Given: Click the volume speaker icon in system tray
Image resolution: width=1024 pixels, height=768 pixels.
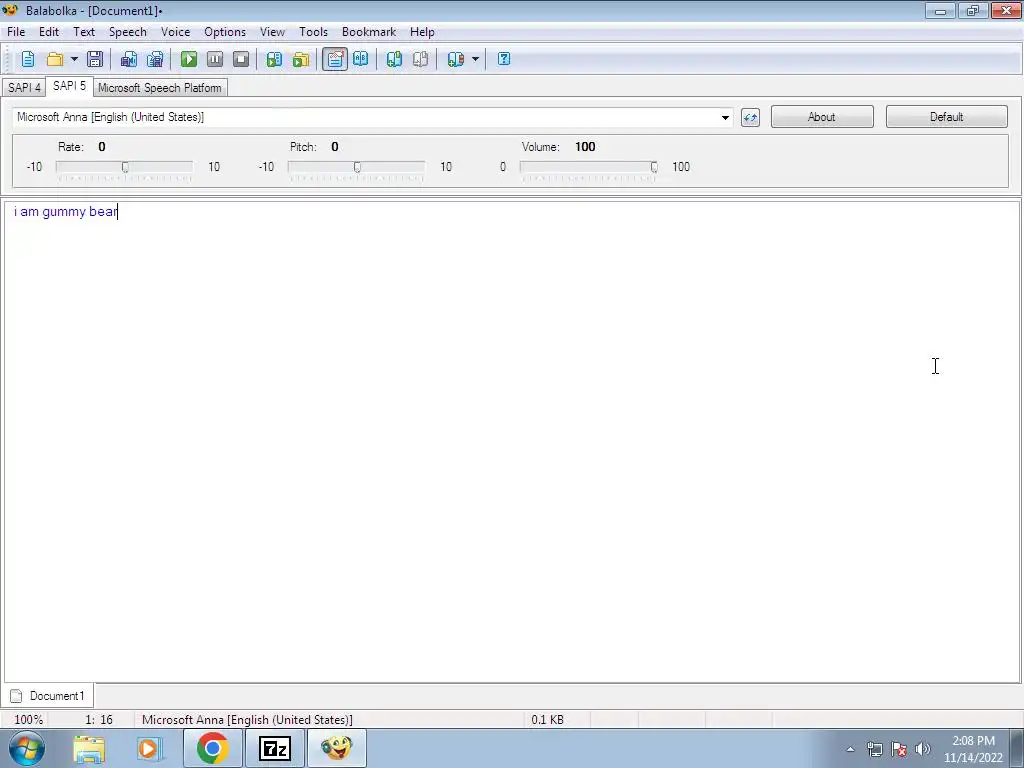Looking at the screenshot, I should tap(923, 749).
